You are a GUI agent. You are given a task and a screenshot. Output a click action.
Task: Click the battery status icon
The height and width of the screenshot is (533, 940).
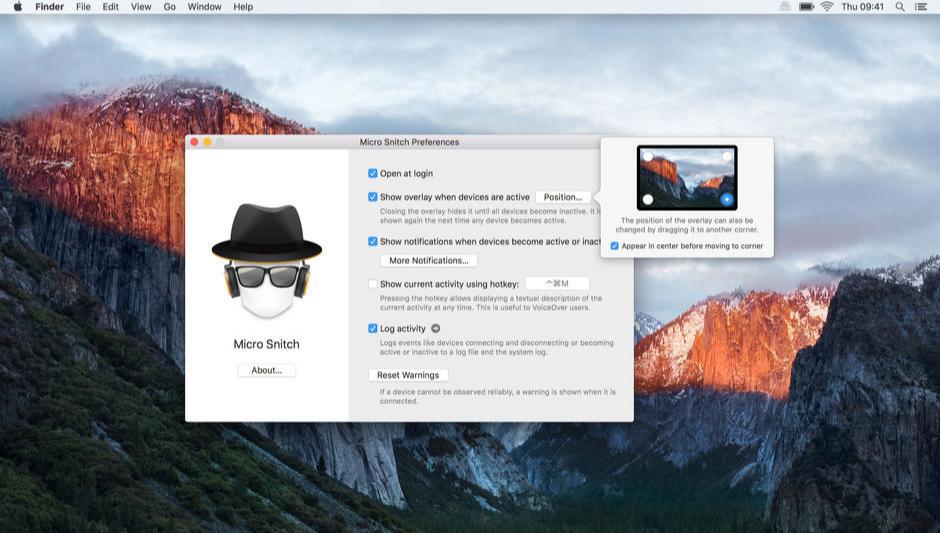(x=806, y=7)
